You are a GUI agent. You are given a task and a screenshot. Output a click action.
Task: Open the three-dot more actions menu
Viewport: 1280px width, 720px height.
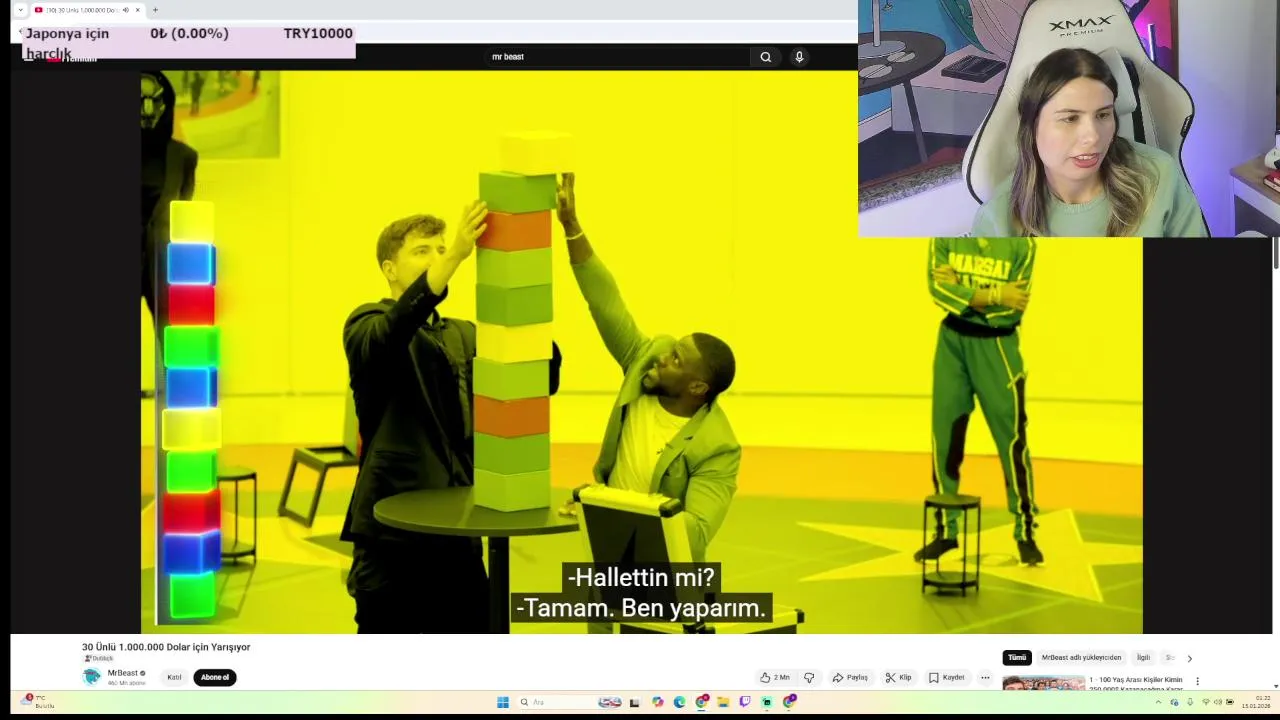coord(985,677)
